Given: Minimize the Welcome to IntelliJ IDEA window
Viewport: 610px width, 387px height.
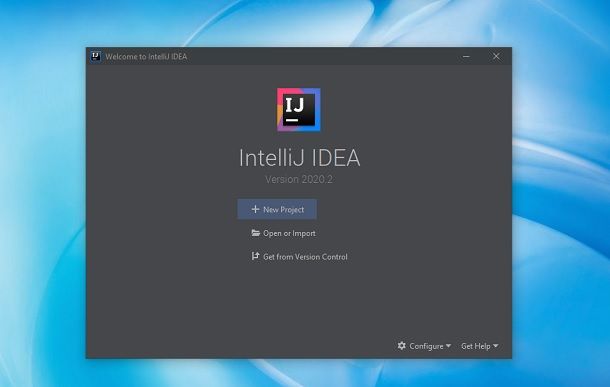Looking at the screenshot, I should (466, 56).
